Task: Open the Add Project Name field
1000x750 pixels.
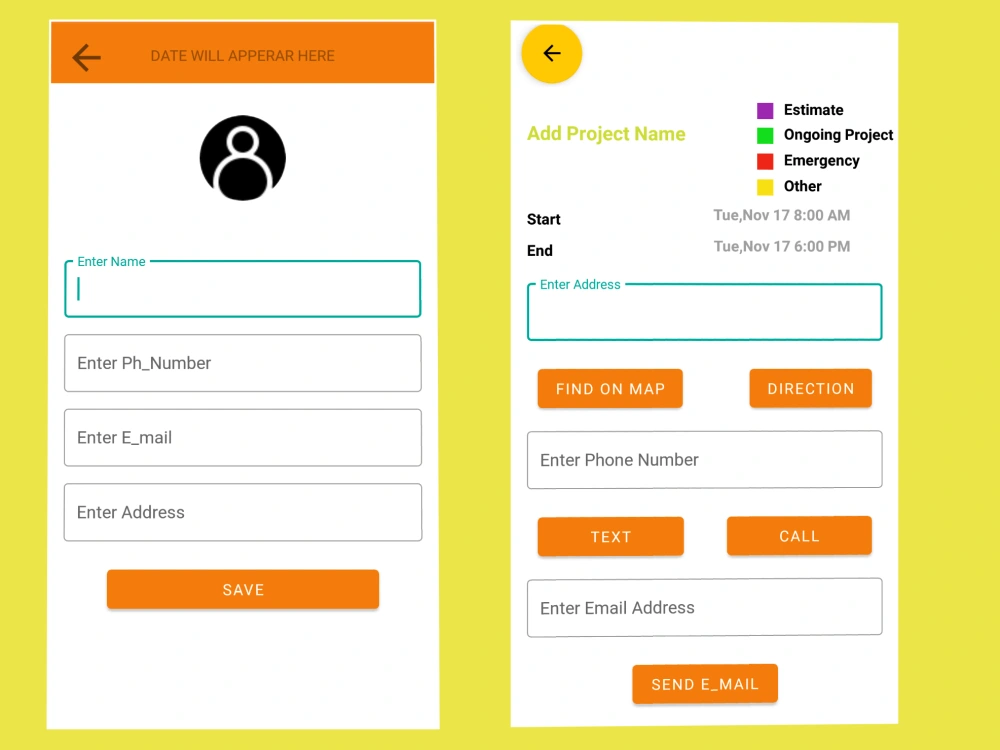Action: click(605, 133)
